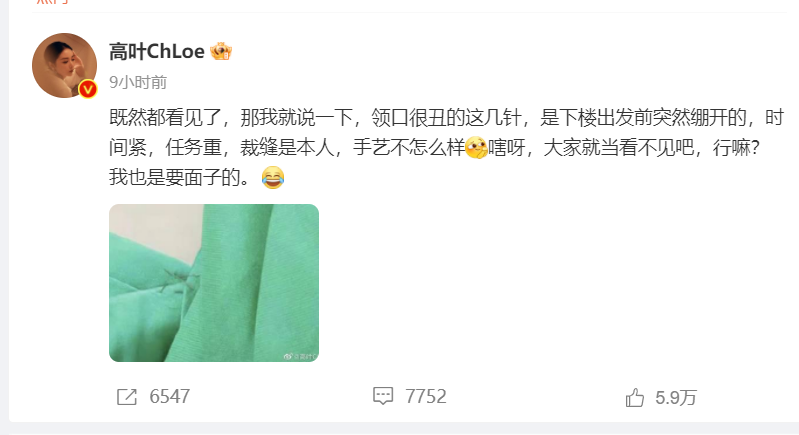This screenshot has height=435, width=799.
Task: Like the post with thumbs-up icon
Action: click(634, 397)
